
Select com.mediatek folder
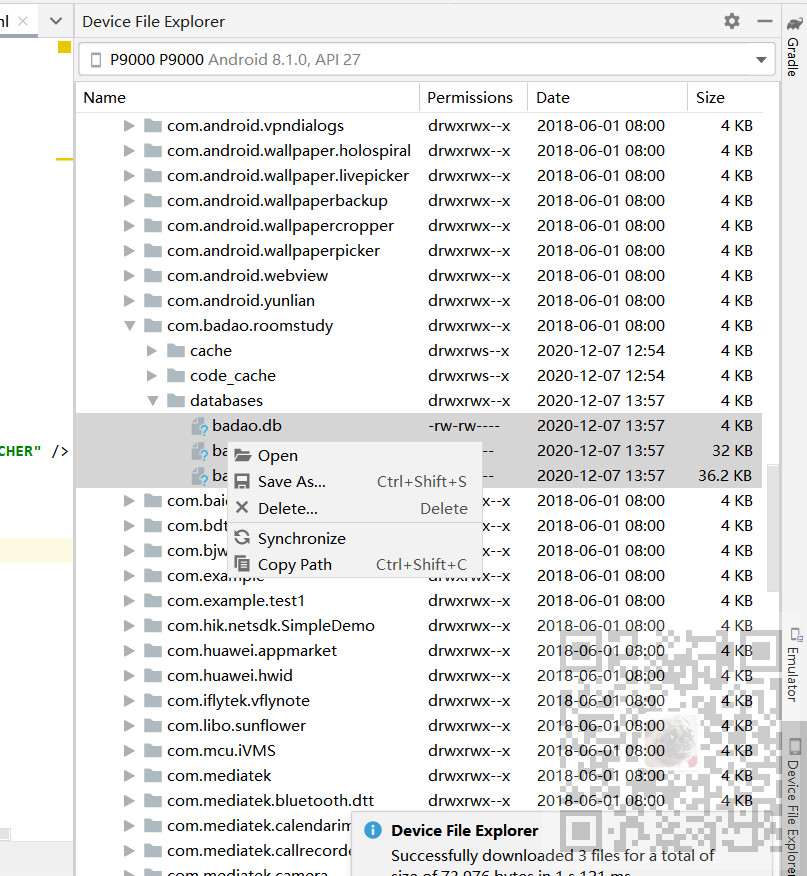point(219,775)
